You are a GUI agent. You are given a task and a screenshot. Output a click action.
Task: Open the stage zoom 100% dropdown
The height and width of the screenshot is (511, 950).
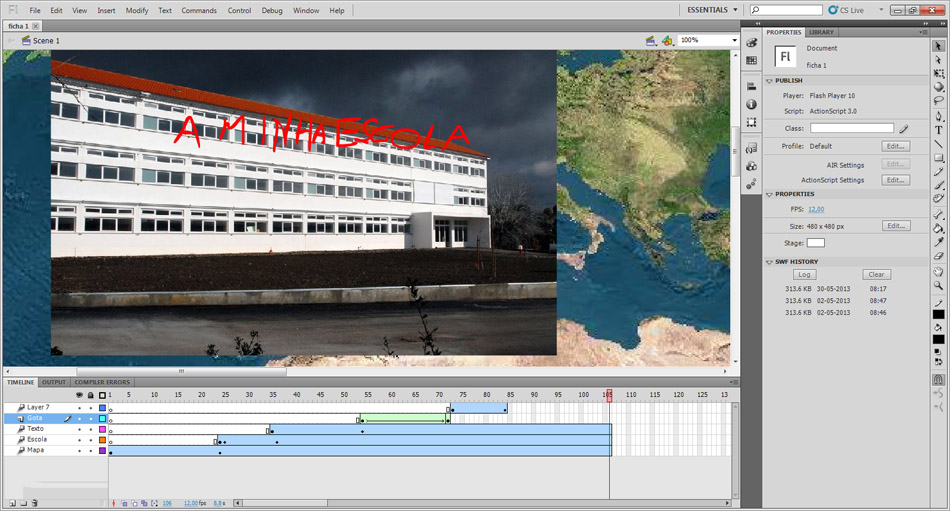click(x=734, y=41)
